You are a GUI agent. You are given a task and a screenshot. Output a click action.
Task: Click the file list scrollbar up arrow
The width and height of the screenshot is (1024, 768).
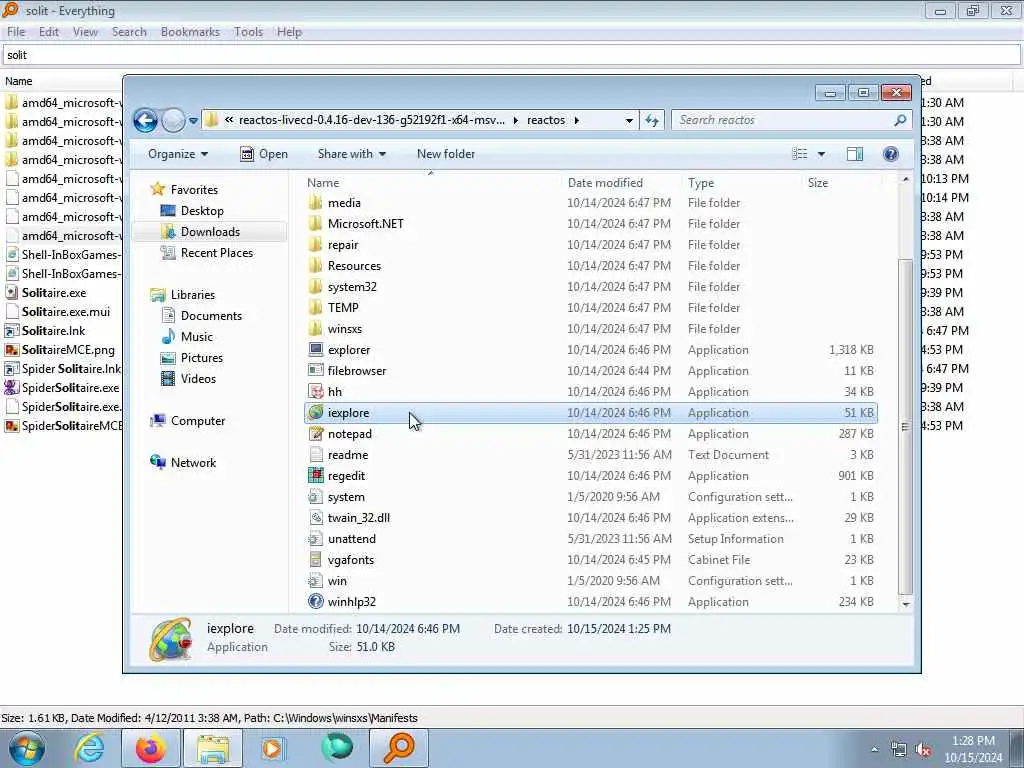pyautogui.click(x=905, y=180)
